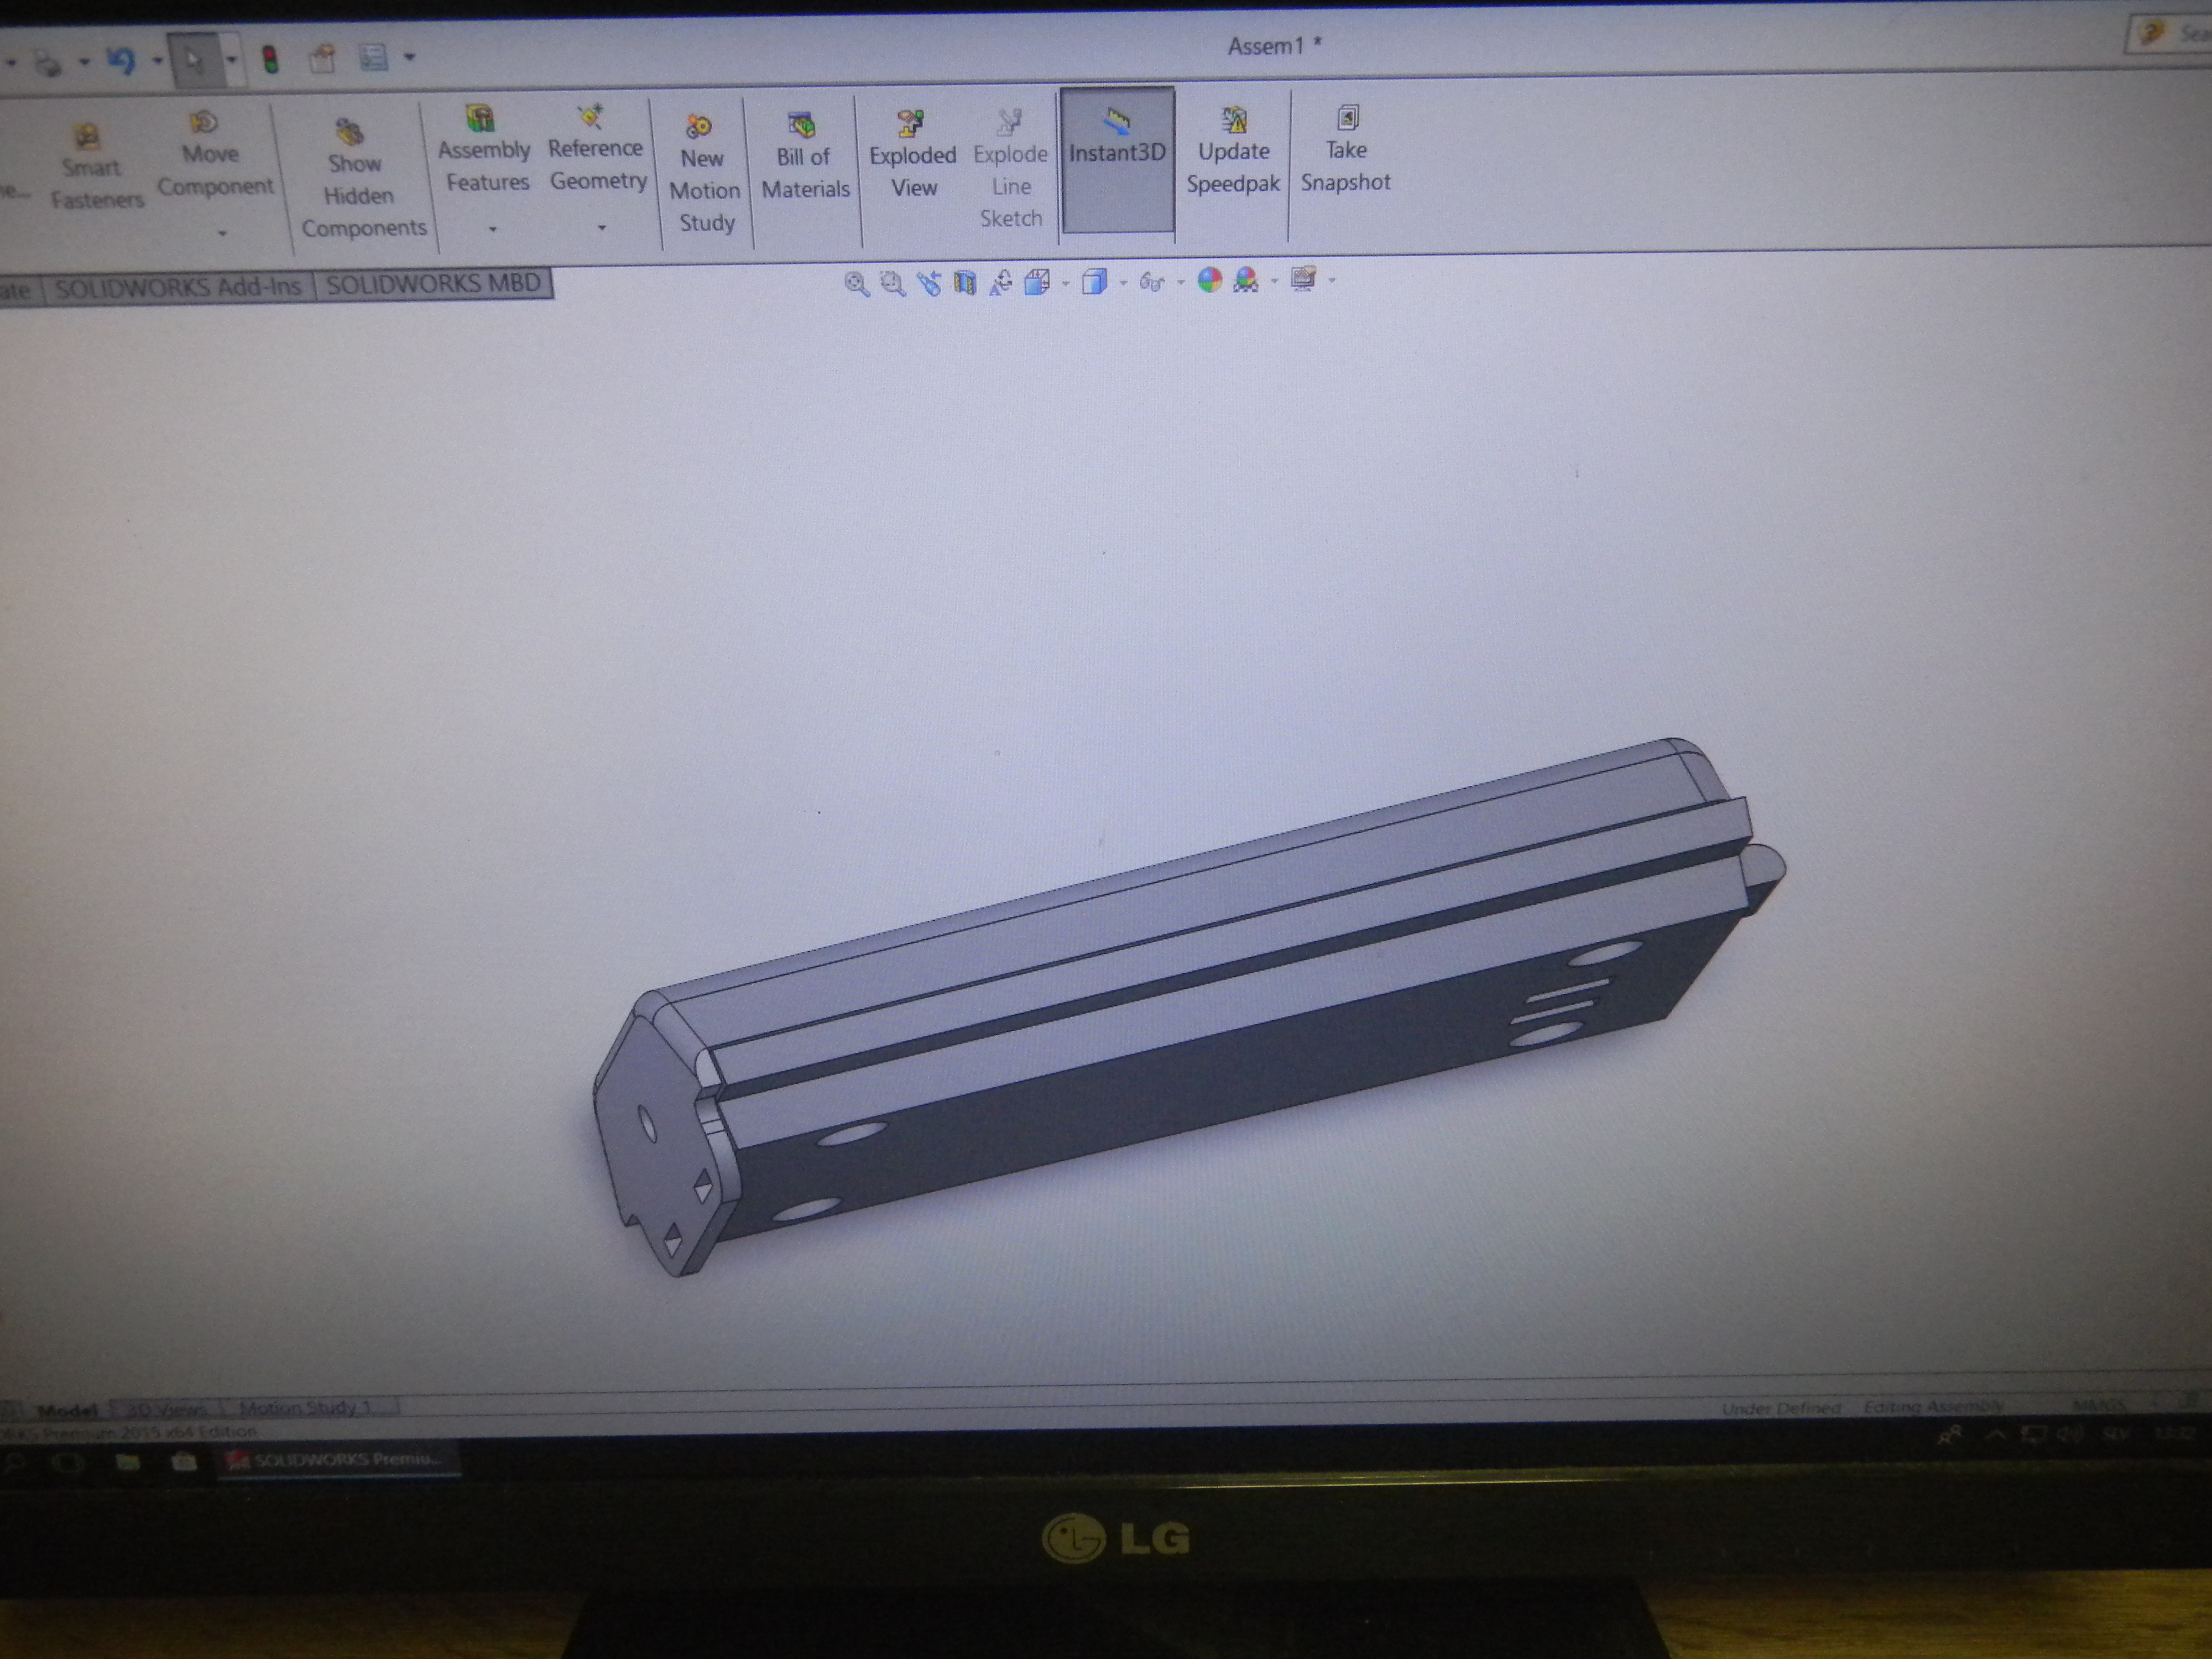Screen dimensions: 2212x1659
Task: Expand the Options dropdown arrow
Action: pyautogui.click(x=409, y=57)
